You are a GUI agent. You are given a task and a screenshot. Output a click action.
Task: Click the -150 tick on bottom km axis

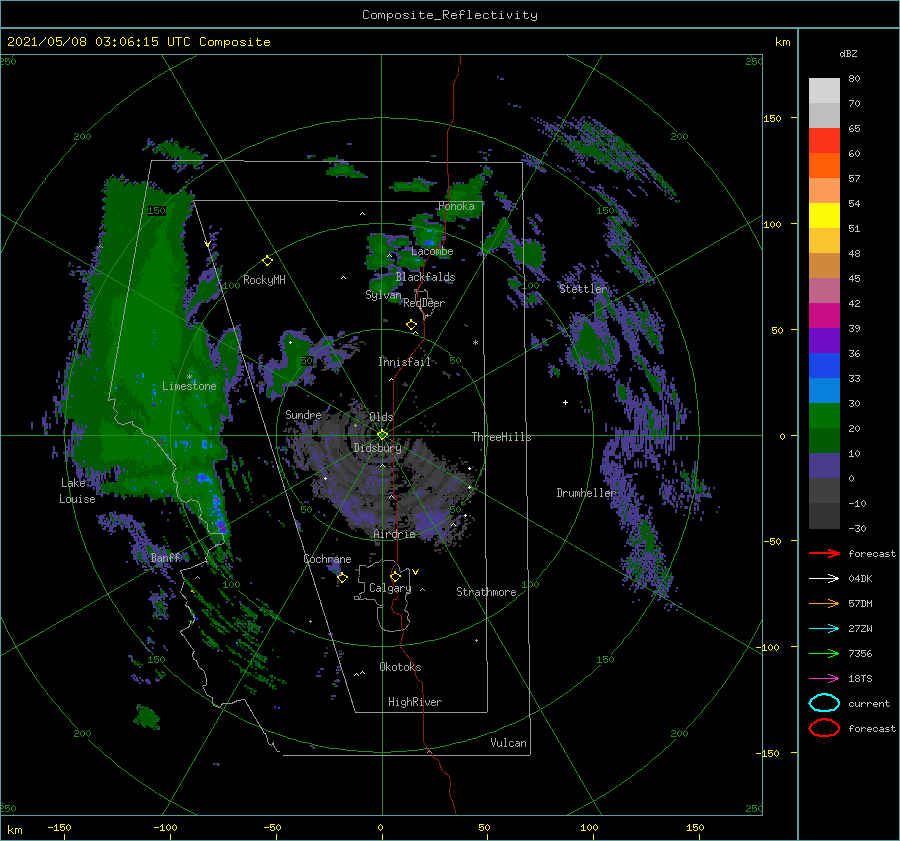(59, 827)
